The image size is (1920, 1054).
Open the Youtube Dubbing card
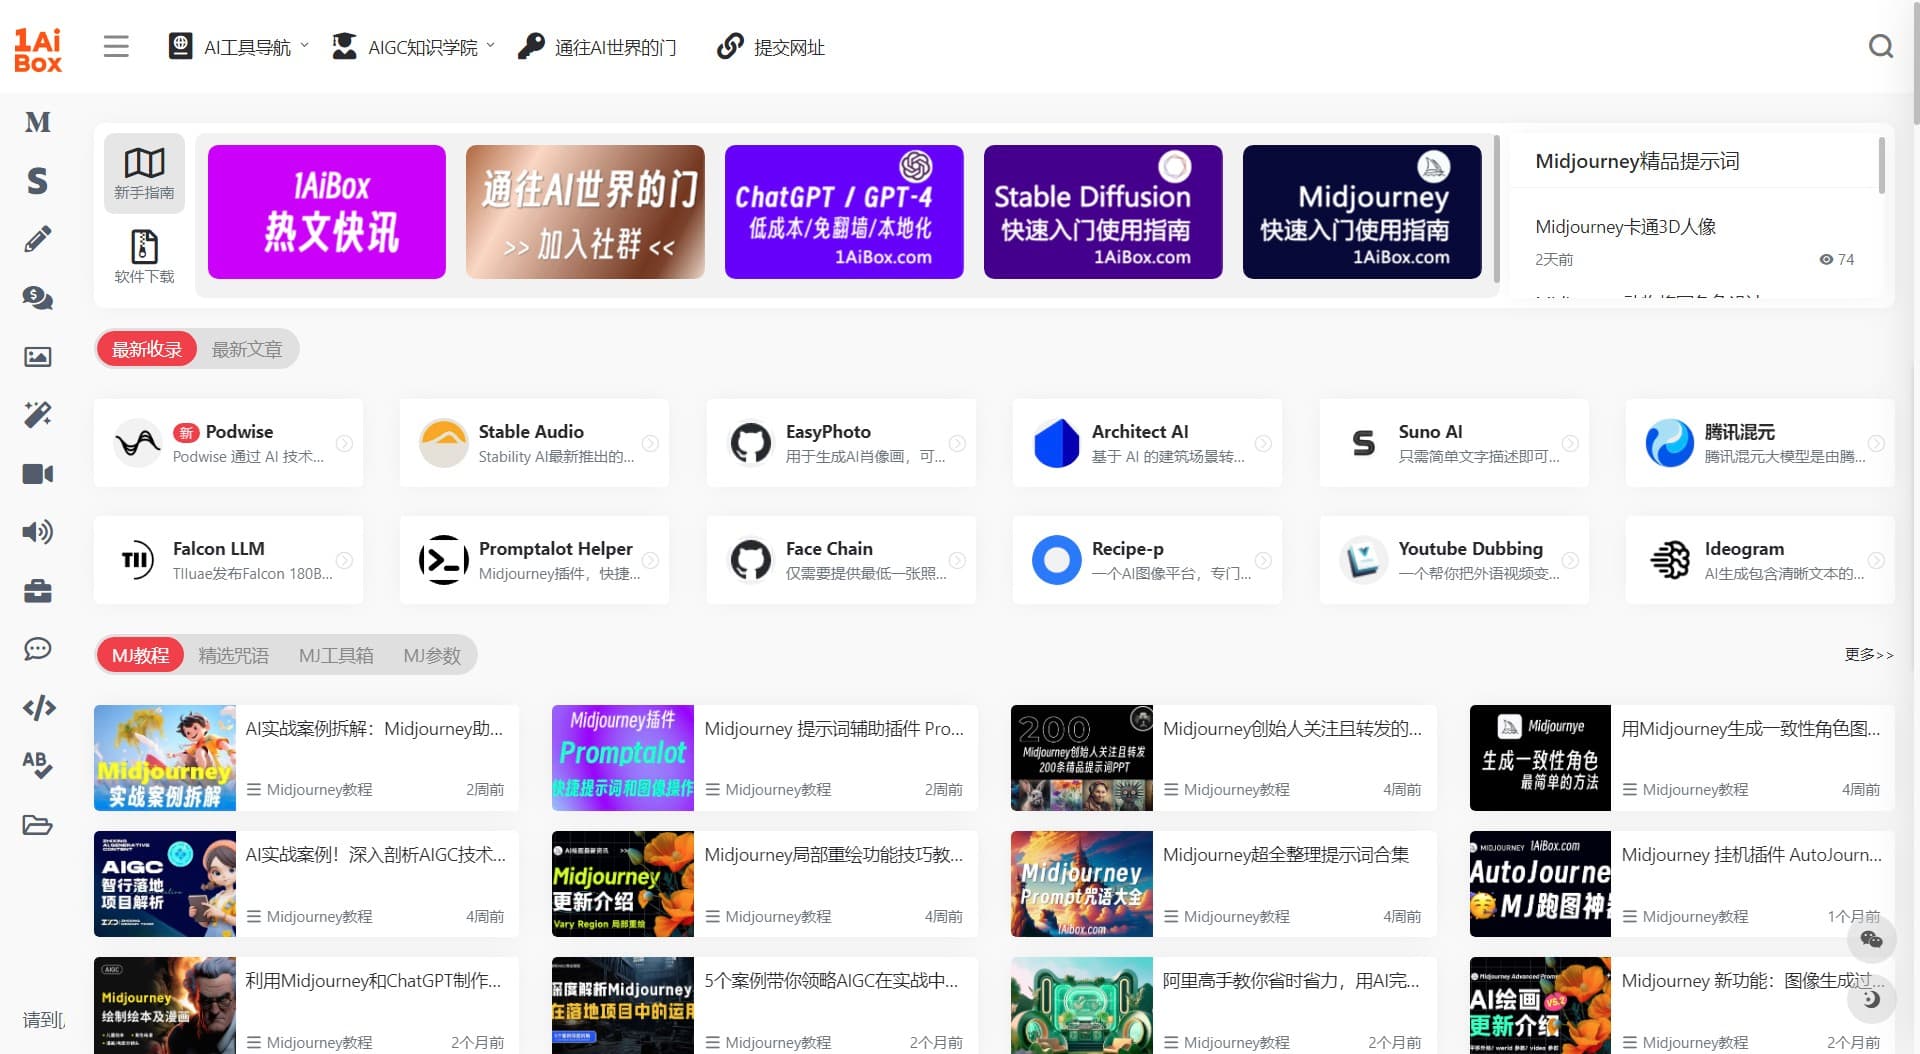pos(1454,560)
